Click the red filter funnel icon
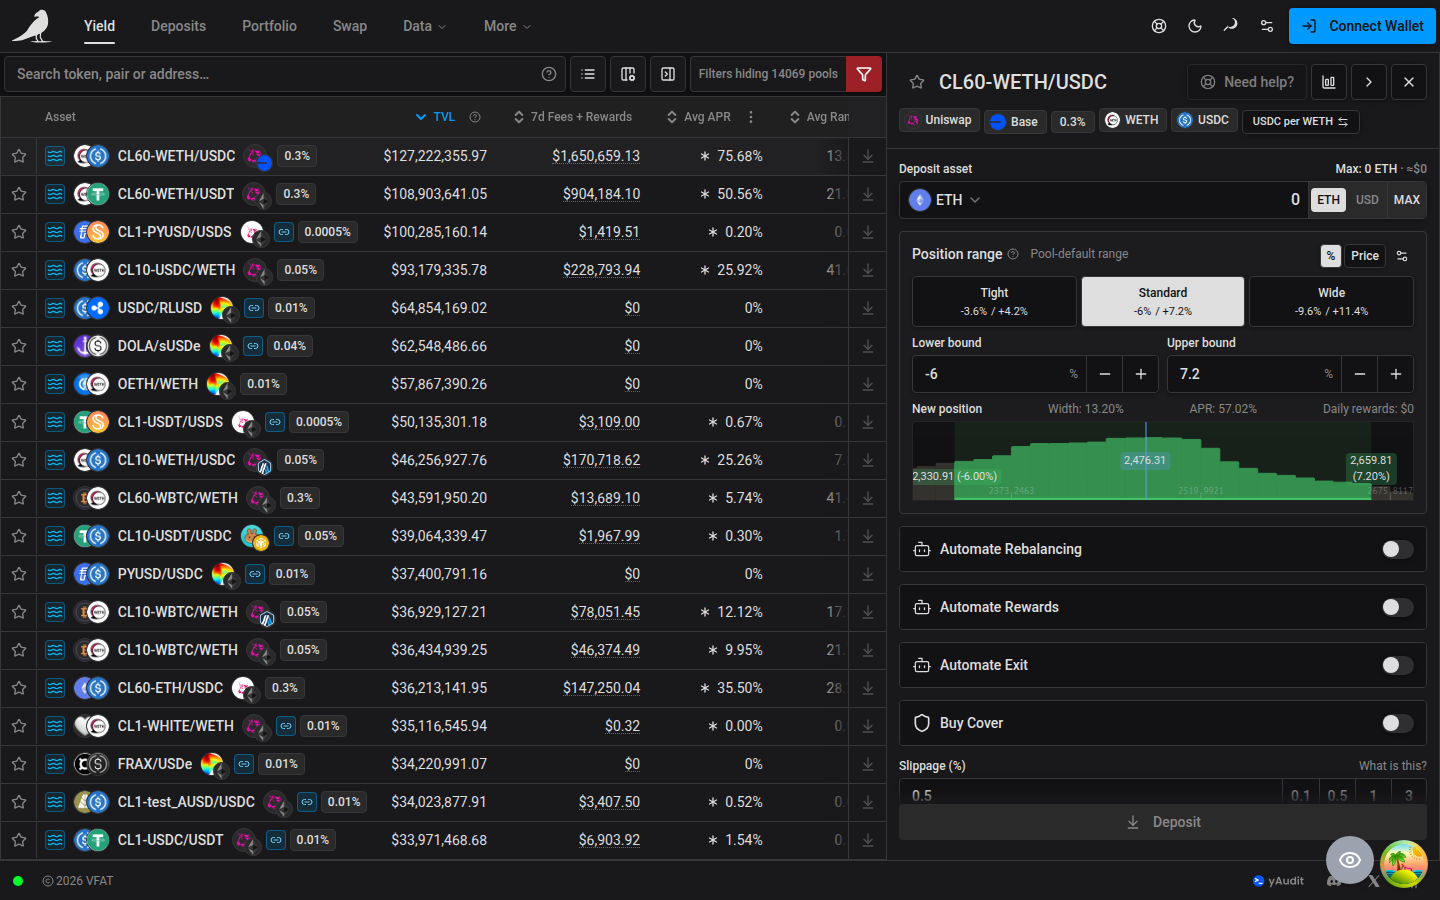The width and height of the screenshot is (1440, 900). click(x=864, y=74)
